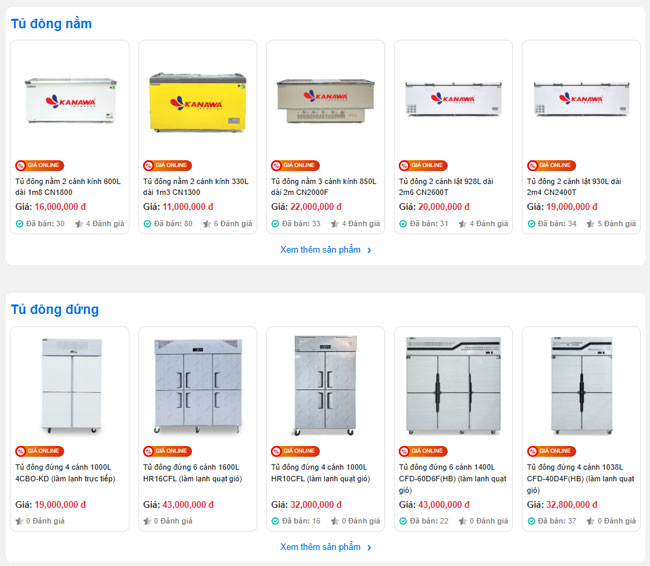This screenshot has height=566, width=650.
Task: Open the Tủ đông đứng category heading
Action: [55, 309]
